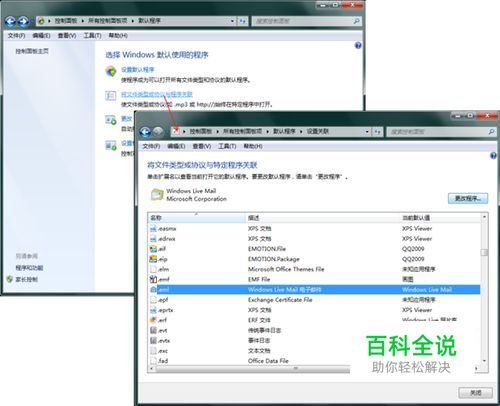
Task: Click icon of .eip row
Action: pyautogui.click(x=153, y=259)
